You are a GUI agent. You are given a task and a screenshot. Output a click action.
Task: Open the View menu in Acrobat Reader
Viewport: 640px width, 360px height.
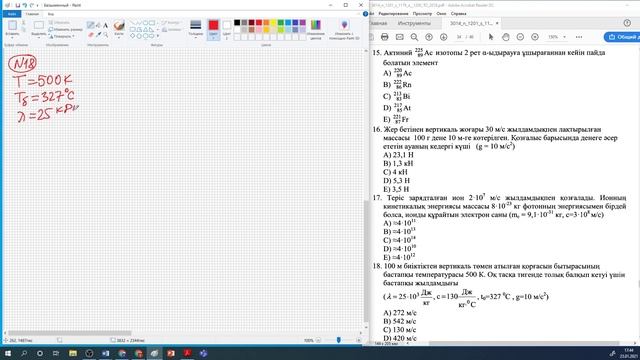point(422,13)
